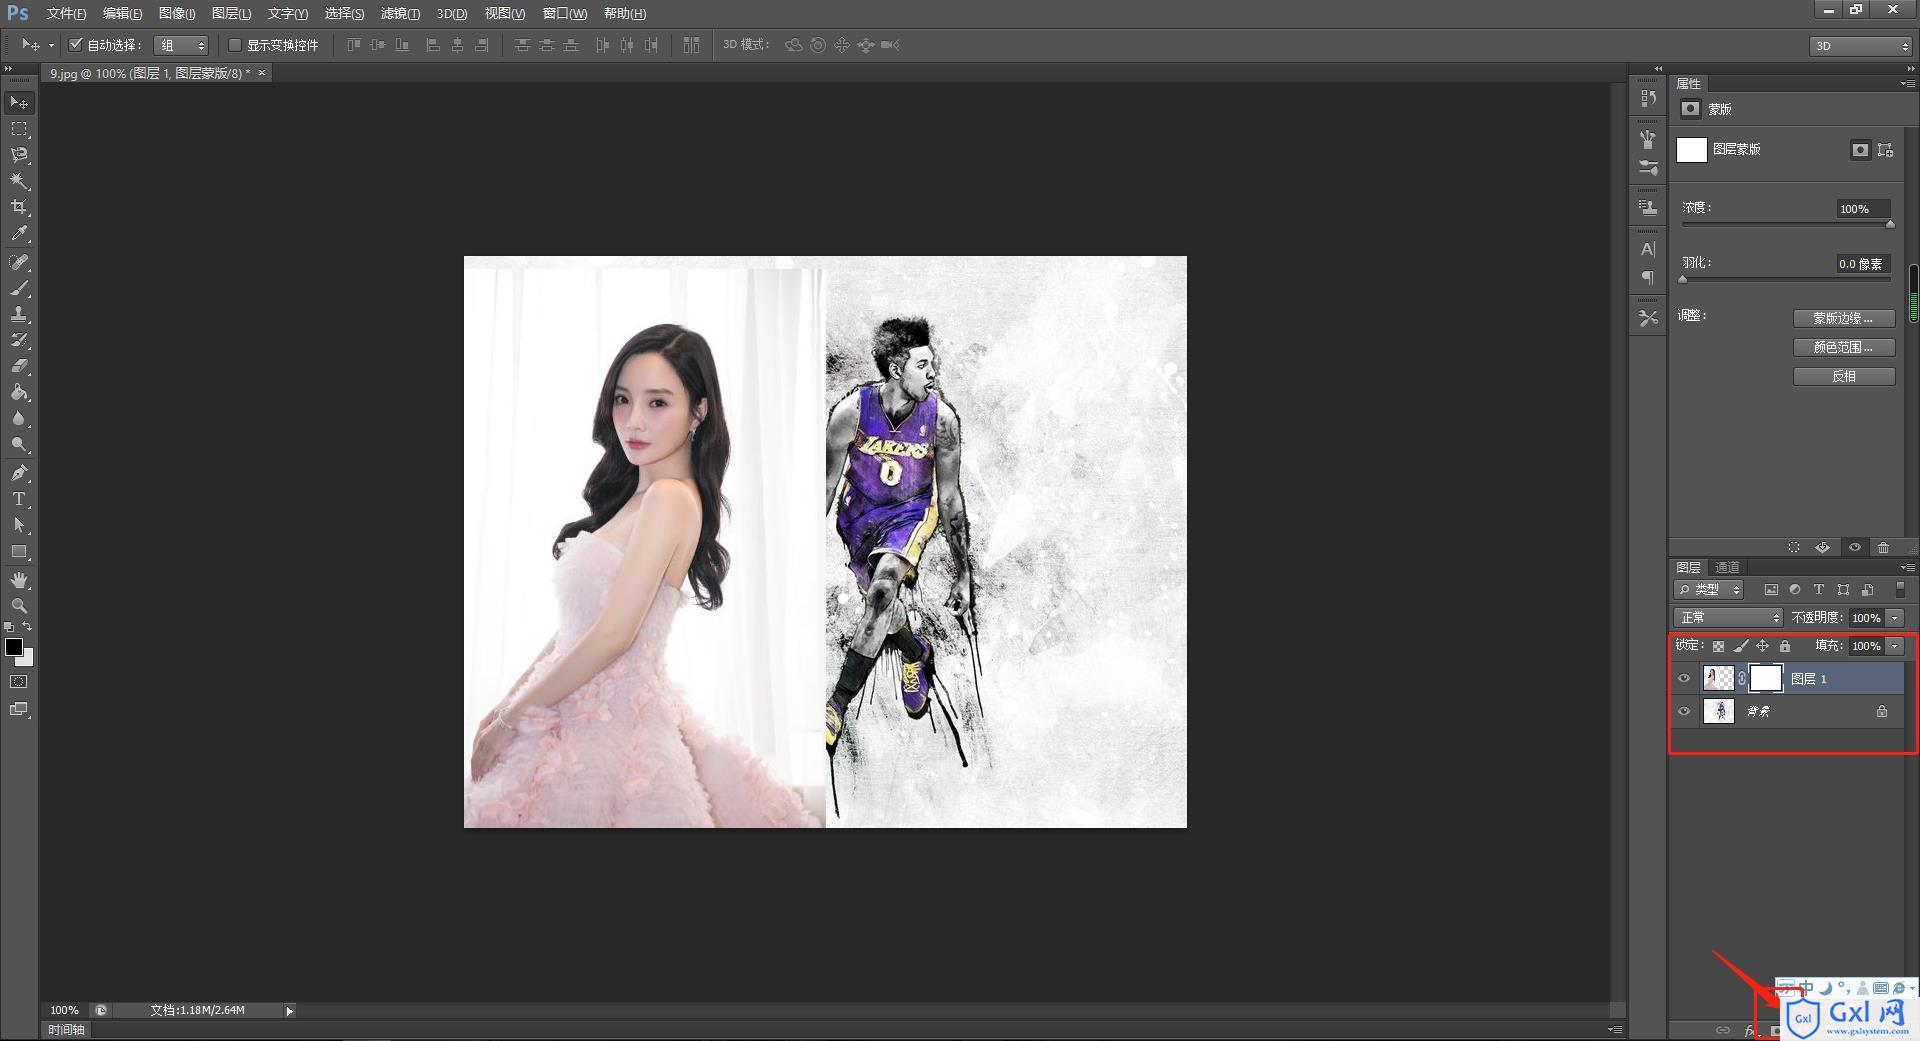The width and height of the screenshot is (1920, 1041).
Task: Select the Pen tool
Action: point(19,472)
